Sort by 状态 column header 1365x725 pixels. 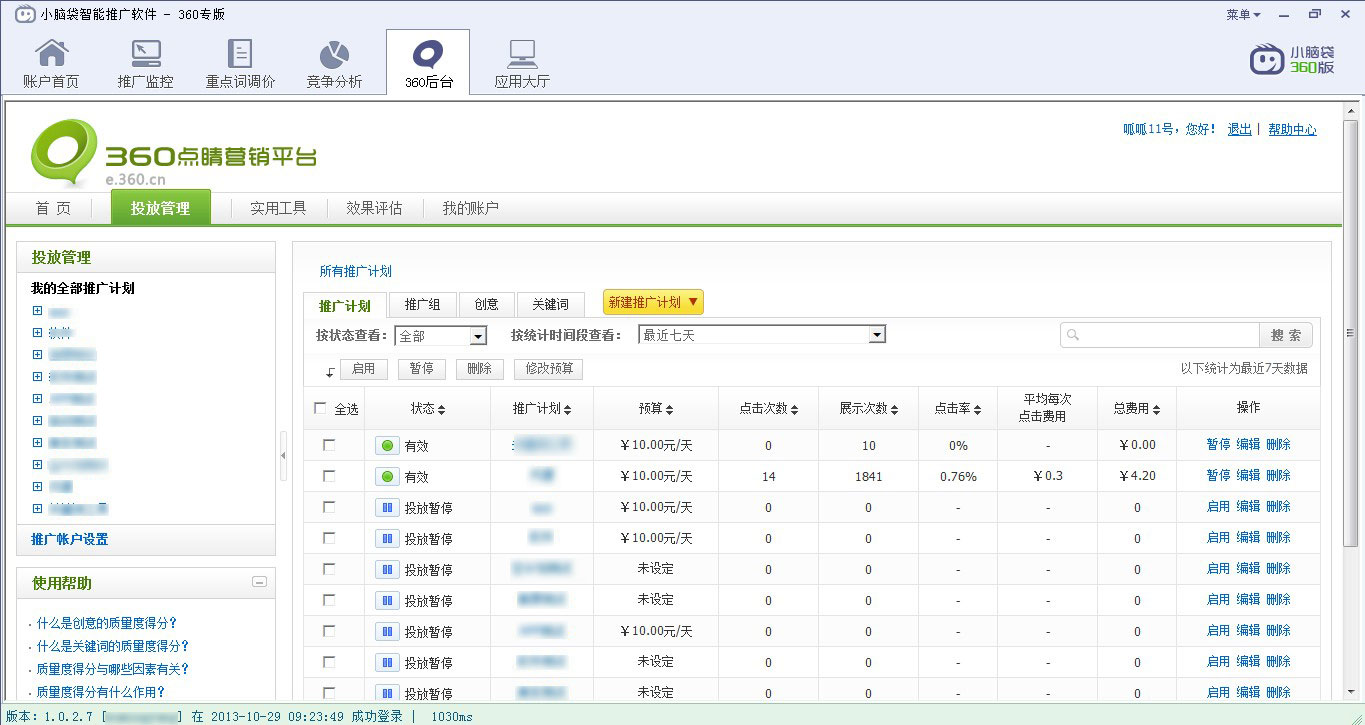[x=428, y=409]
